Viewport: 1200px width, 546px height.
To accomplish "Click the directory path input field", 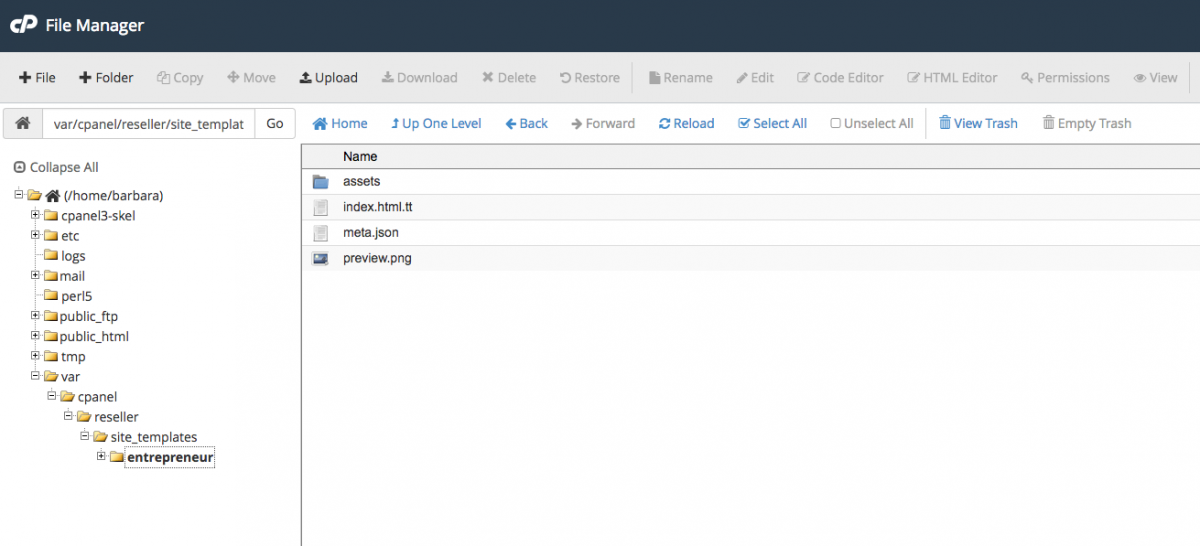I will [x=148, y=124].
